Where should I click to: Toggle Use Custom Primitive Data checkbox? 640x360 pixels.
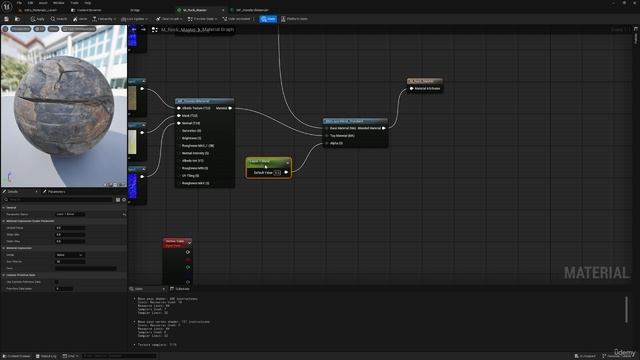tap(57, 282)
